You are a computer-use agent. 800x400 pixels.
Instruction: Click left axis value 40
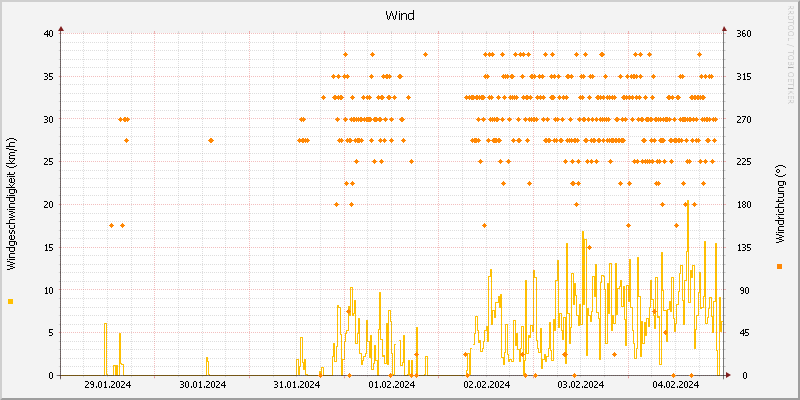click(49, 34)
